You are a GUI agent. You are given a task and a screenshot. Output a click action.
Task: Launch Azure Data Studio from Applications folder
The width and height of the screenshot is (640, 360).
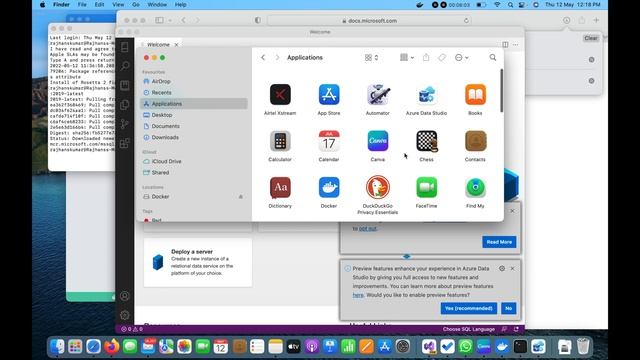point(427,95)
